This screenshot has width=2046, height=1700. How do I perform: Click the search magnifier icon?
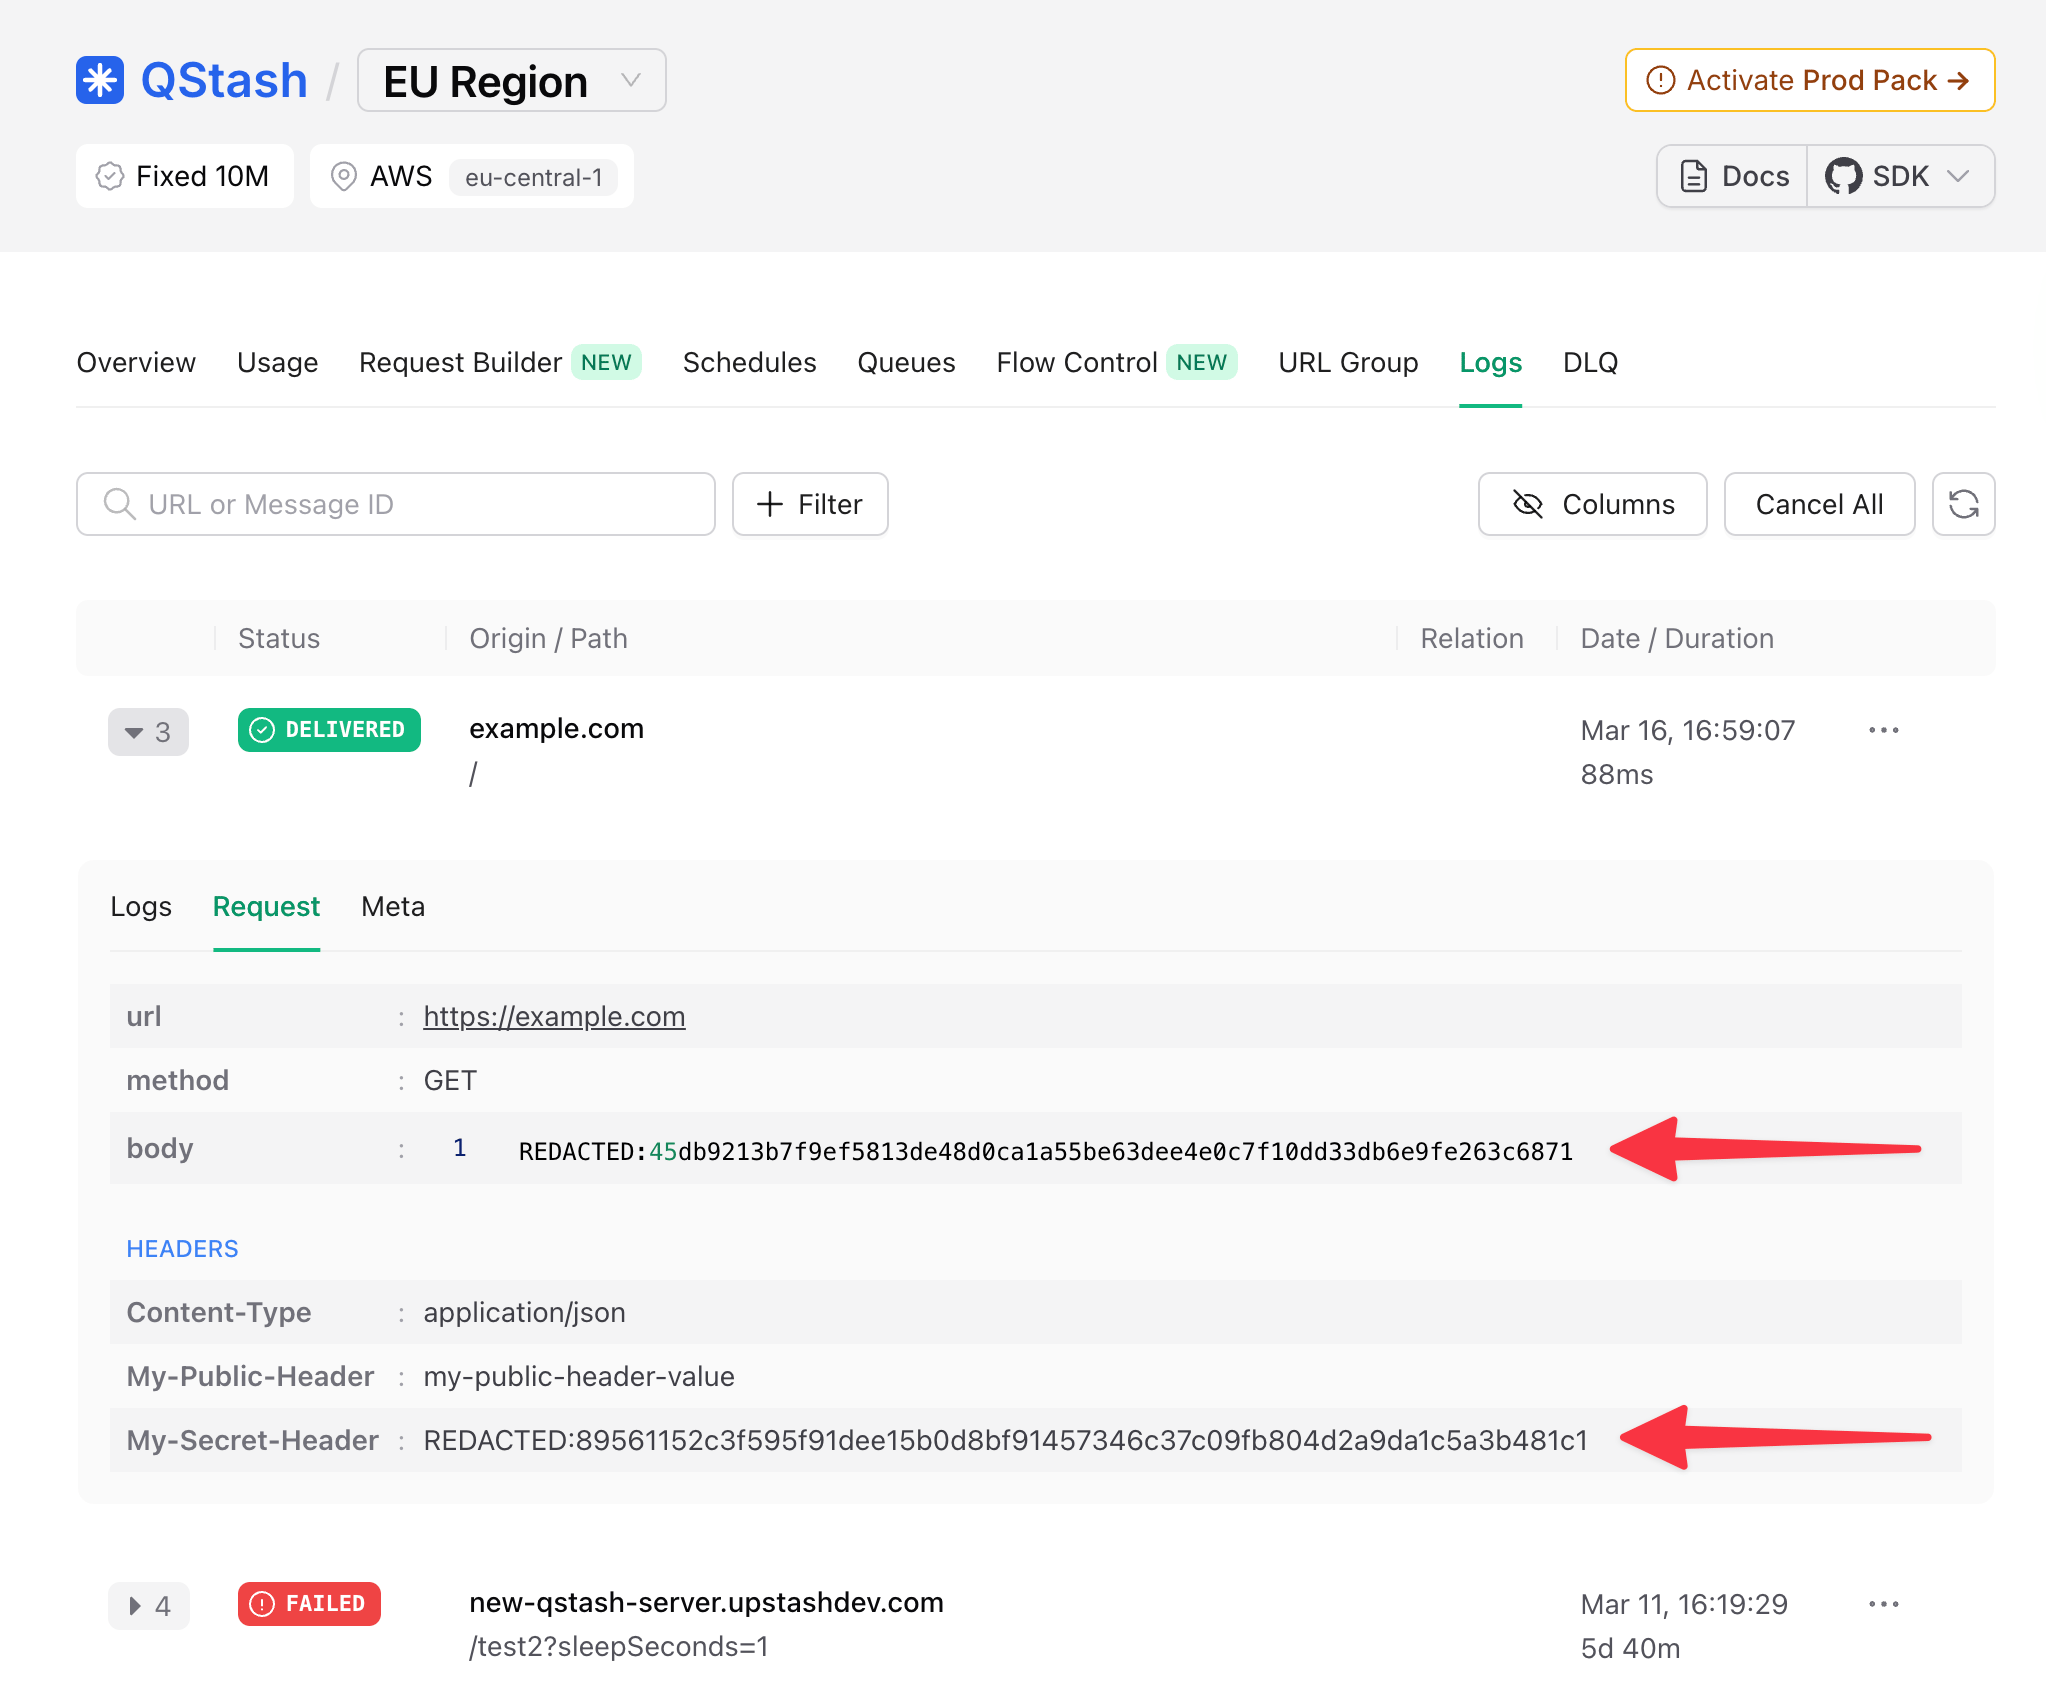pyautogui.click(x=119, y=504)
